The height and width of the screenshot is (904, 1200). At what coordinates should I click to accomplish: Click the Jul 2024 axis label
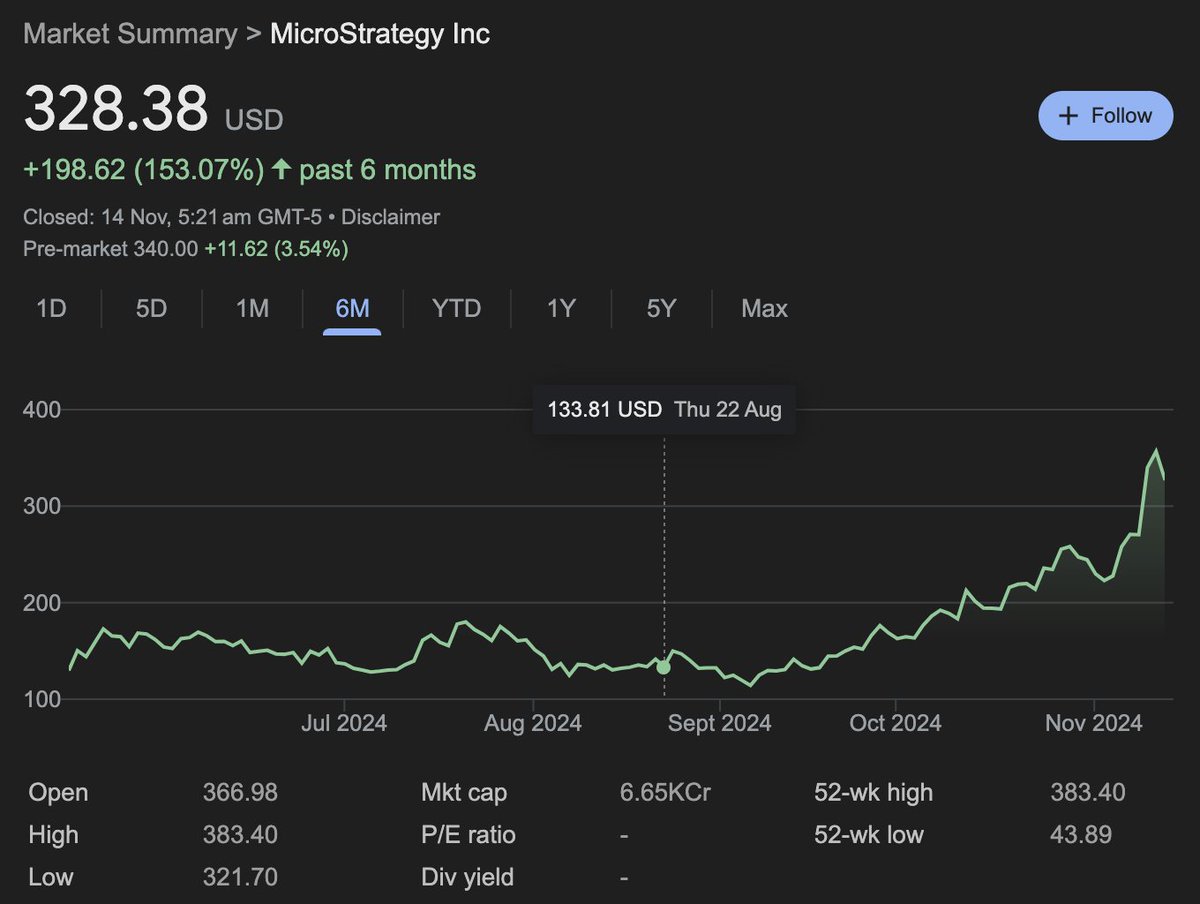click(344, 723)
